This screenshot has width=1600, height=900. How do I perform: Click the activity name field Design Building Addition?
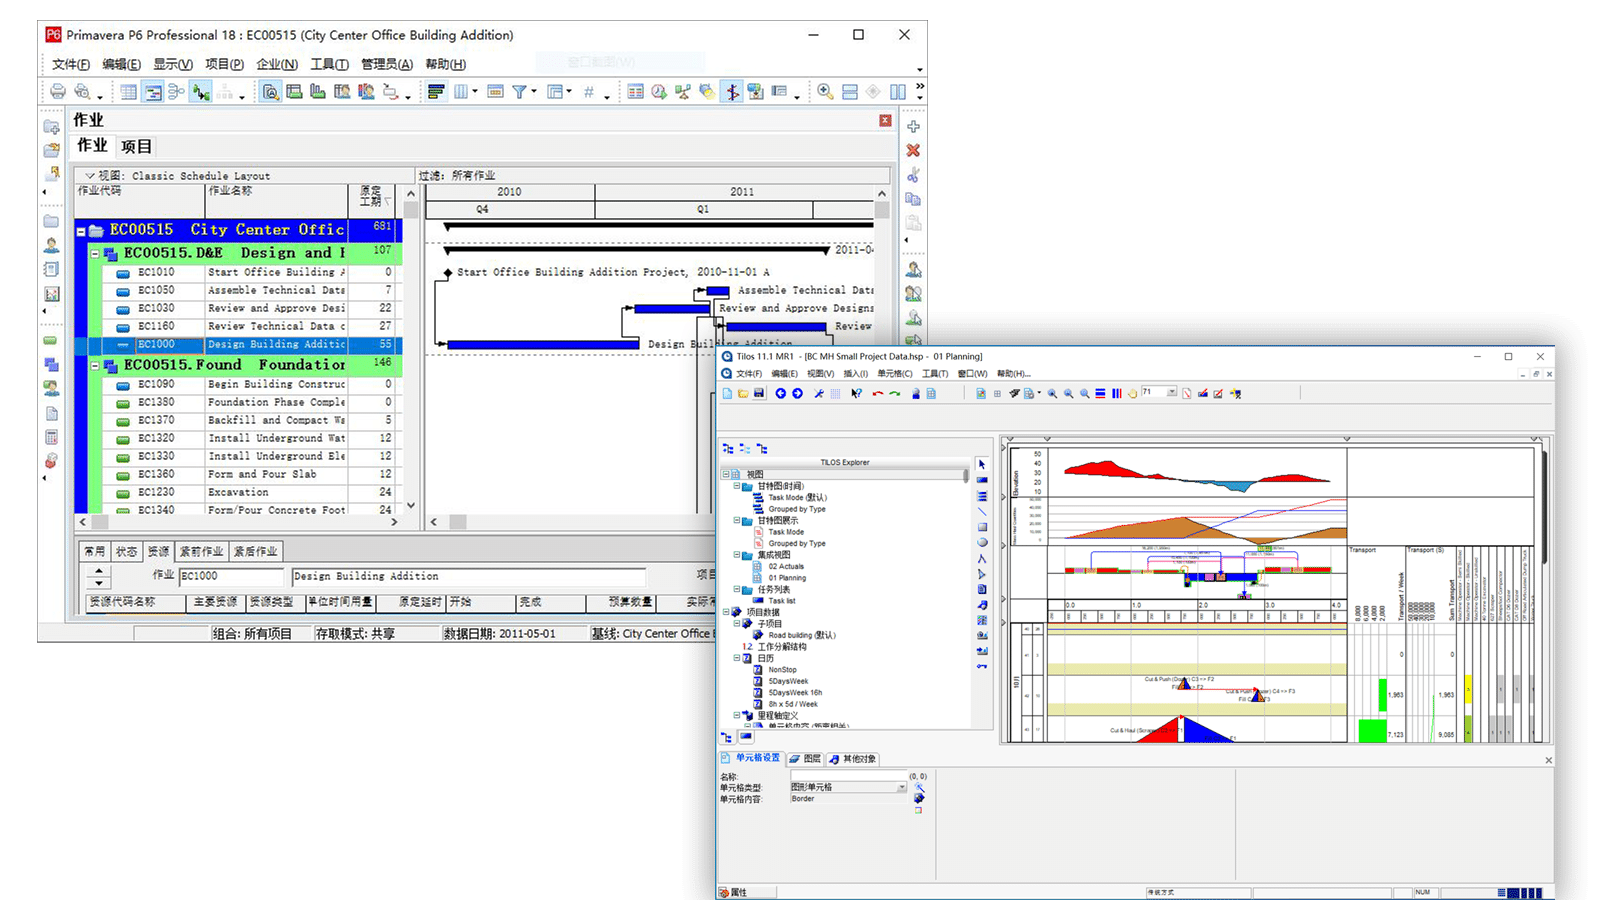pos(468,576)
